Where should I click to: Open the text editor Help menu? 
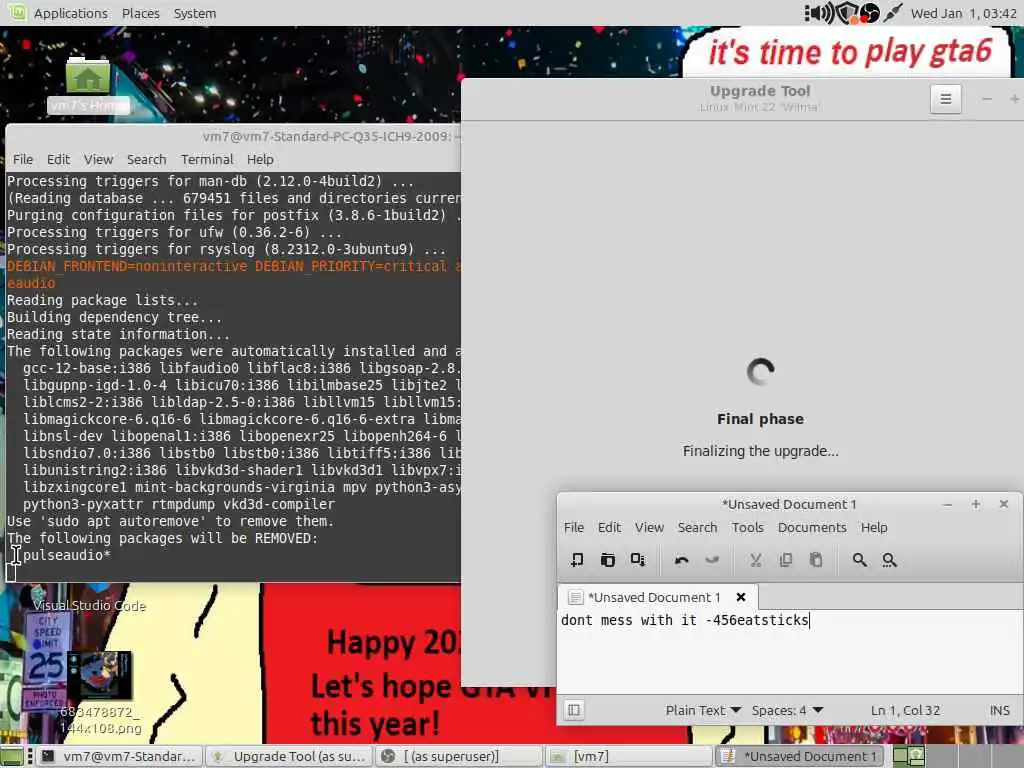(x=874, y=527)
